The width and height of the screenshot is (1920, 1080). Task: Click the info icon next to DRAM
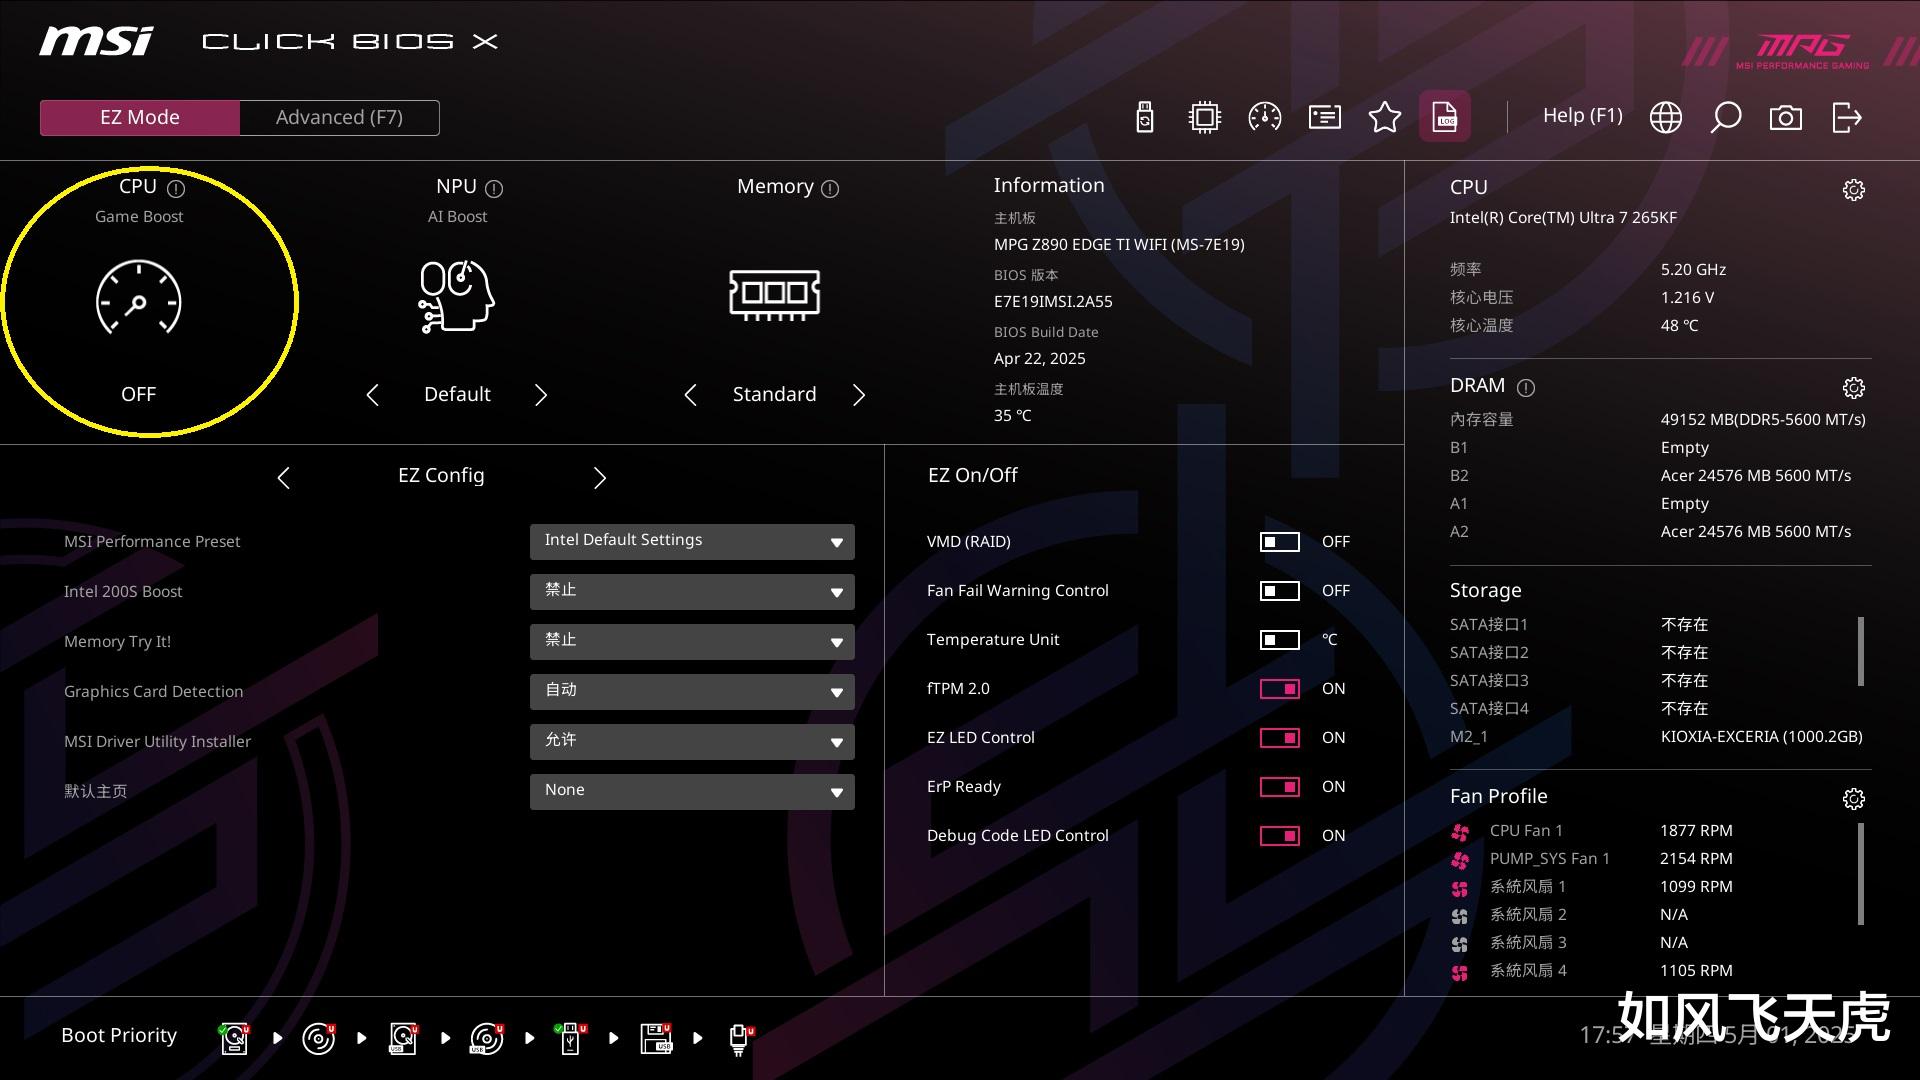click(x=1526, y=387)
